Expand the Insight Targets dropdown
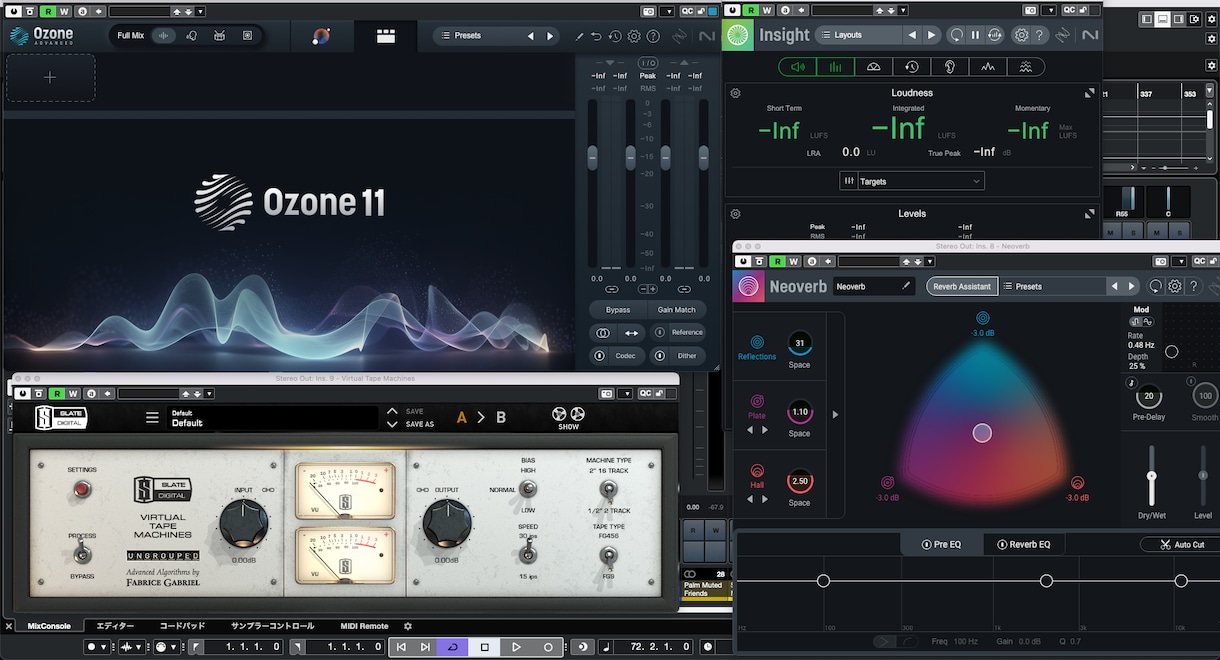The width and height of the screenshot is (1220, 660). (912, 181)
